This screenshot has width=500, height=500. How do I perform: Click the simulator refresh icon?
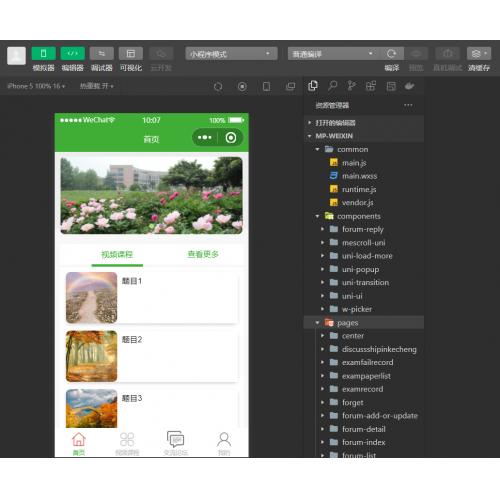[218, 87]
